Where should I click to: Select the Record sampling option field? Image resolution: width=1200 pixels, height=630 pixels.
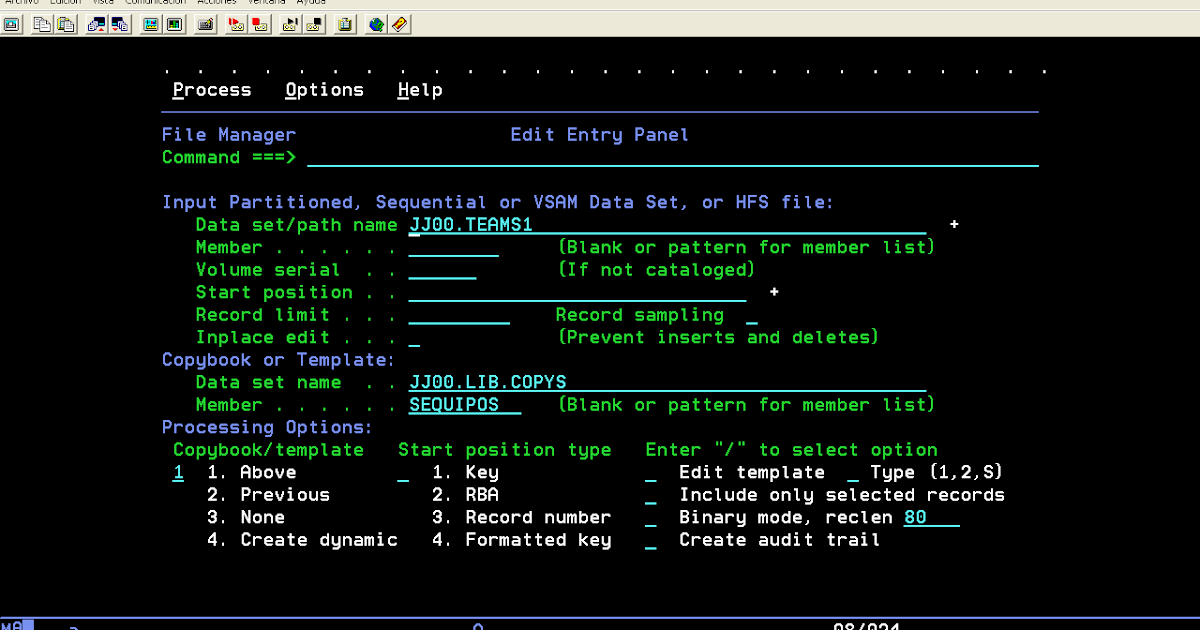click(752, 315)
